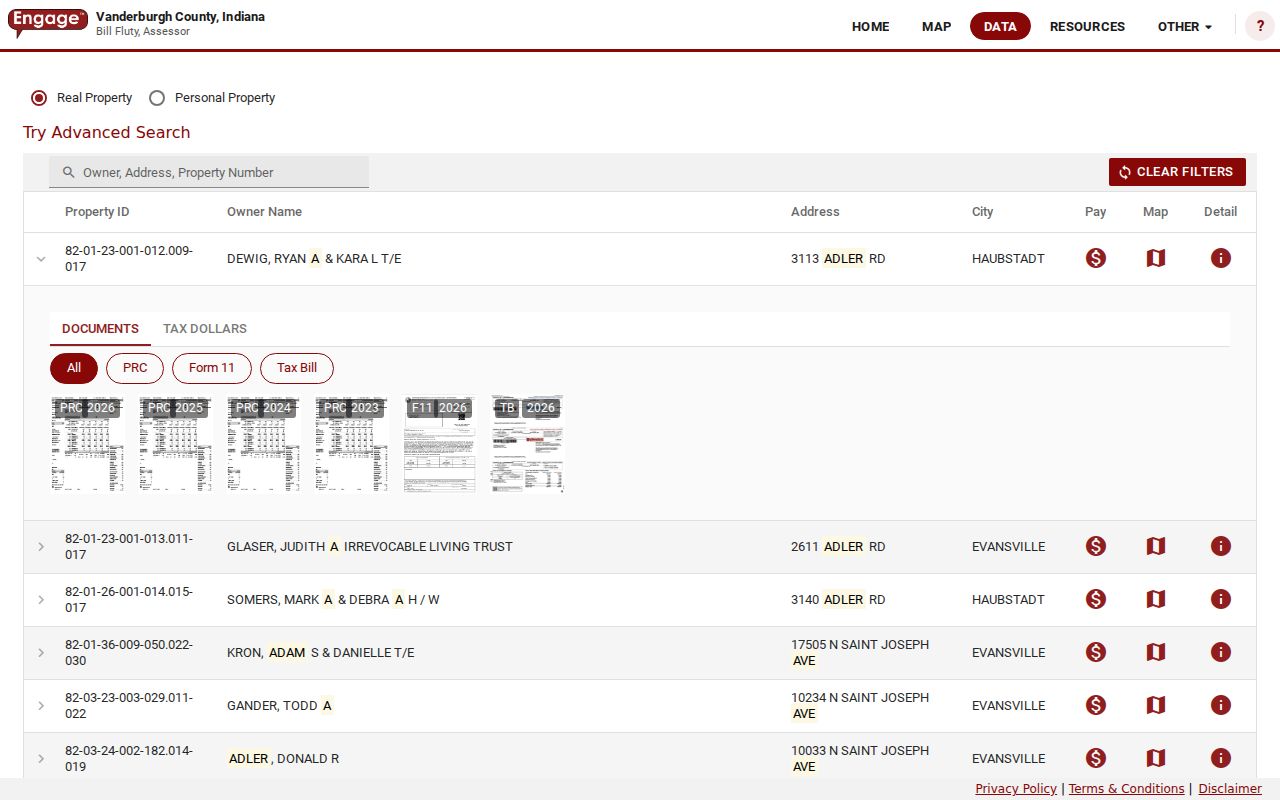Click the Engage logo
Screen dimensions: 1280x800
tap(47, 22)
